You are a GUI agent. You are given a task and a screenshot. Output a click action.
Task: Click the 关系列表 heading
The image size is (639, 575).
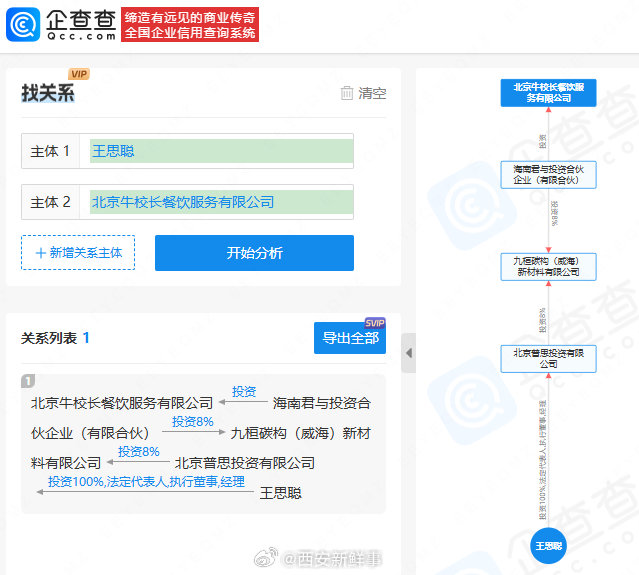coord(49,338)
